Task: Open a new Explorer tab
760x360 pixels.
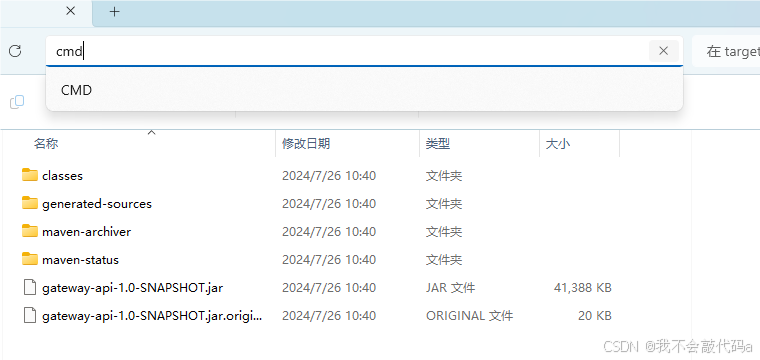Action: 114,12
